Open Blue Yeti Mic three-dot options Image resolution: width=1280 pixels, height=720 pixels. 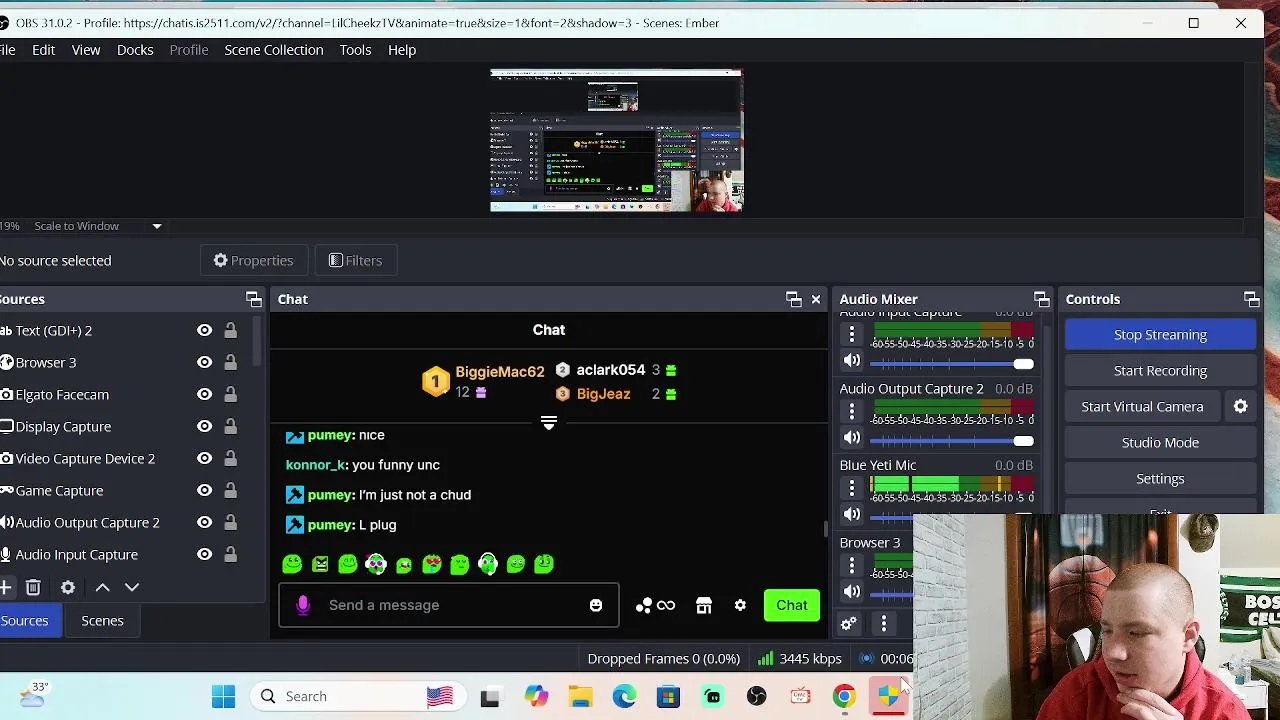tap(852, 488)
